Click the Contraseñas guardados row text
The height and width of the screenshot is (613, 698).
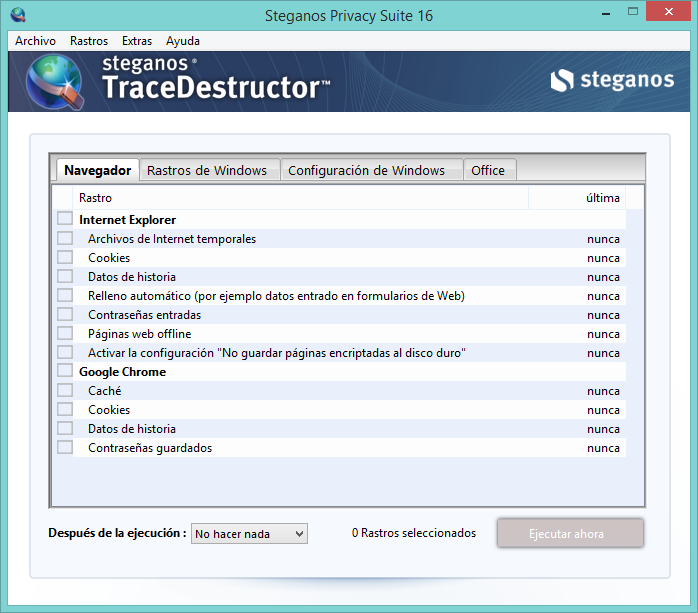click(x=150, y=448)
